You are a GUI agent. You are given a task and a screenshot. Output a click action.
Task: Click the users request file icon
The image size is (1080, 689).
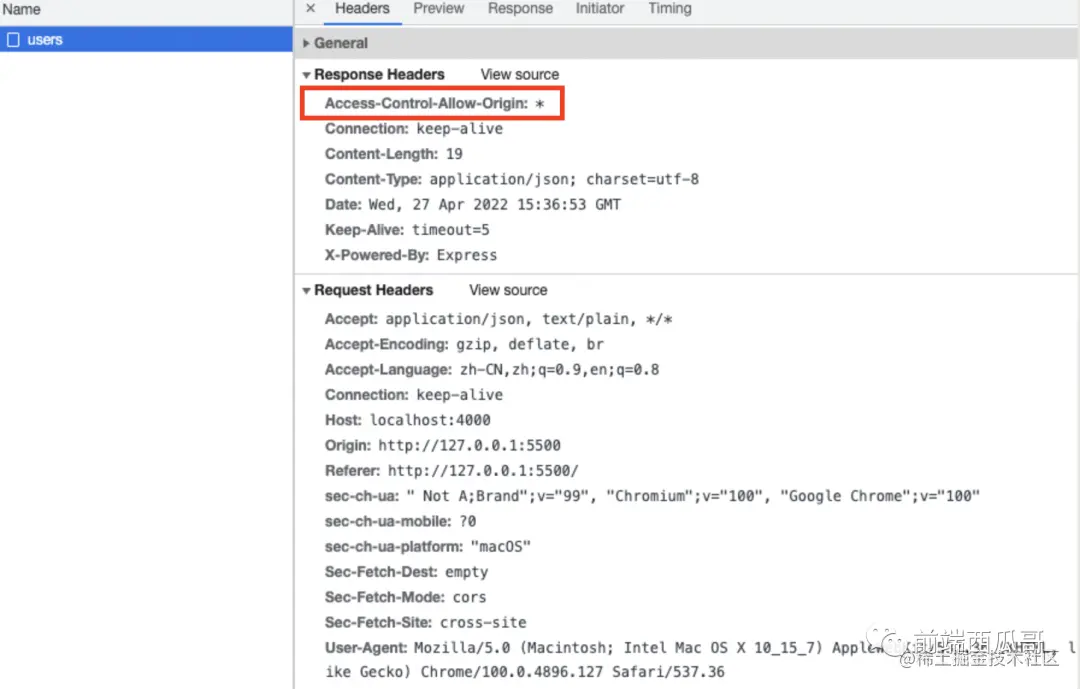tap(13, 40)
